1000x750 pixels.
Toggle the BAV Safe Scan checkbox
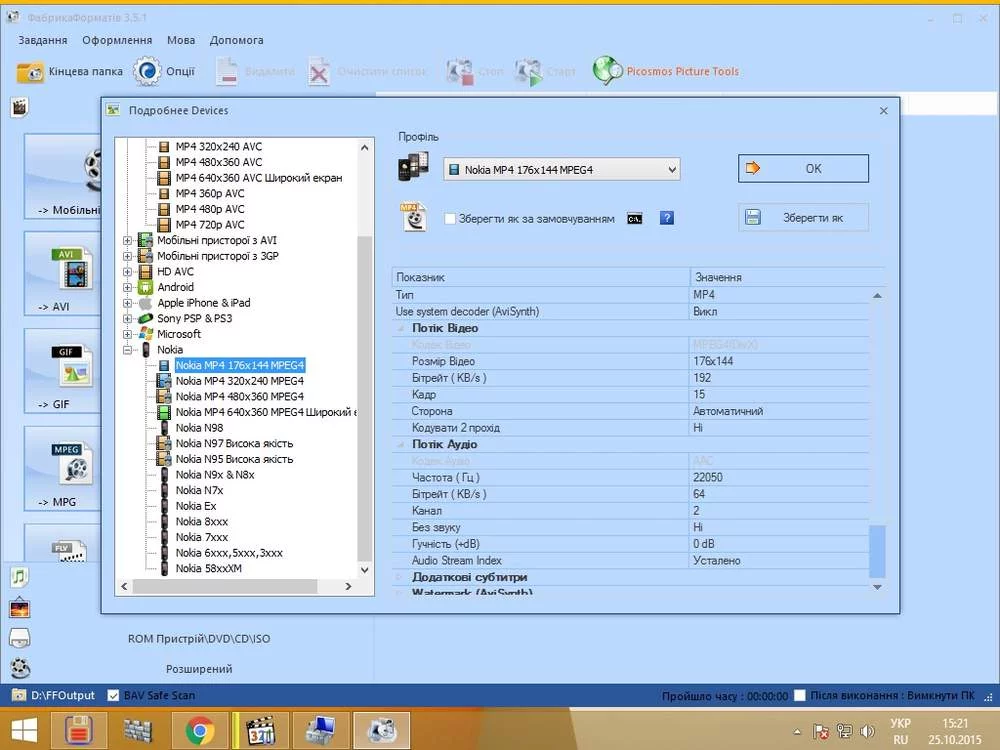[113, 695]
